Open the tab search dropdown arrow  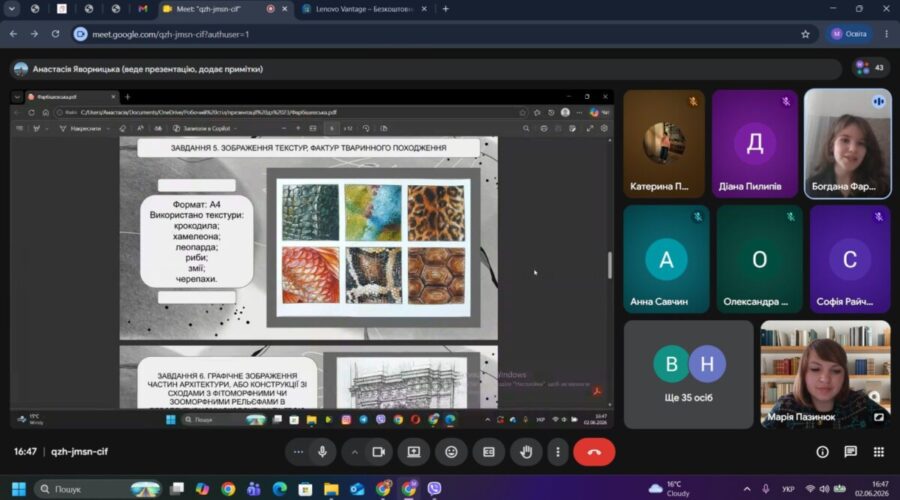click(x=11, y=9)
